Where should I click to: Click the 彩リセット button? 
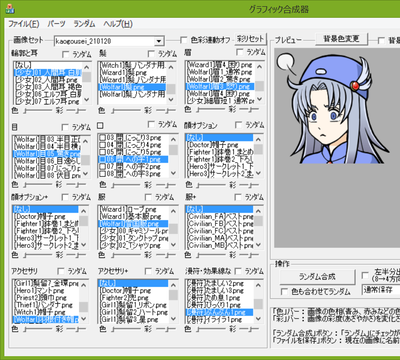250,39
